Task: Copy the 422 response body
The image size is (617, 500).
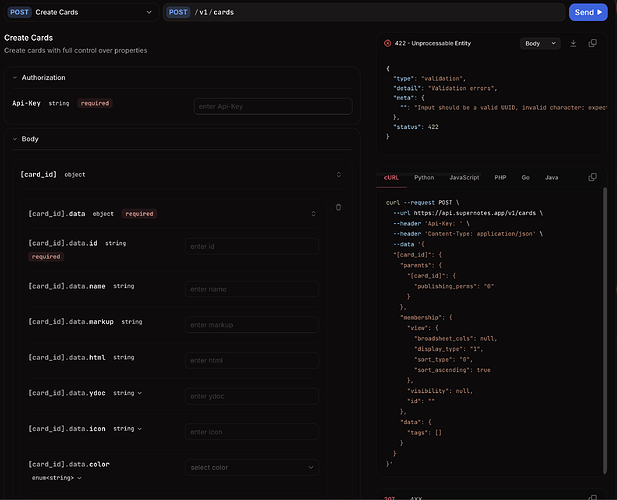Action: tap(592, 43)
